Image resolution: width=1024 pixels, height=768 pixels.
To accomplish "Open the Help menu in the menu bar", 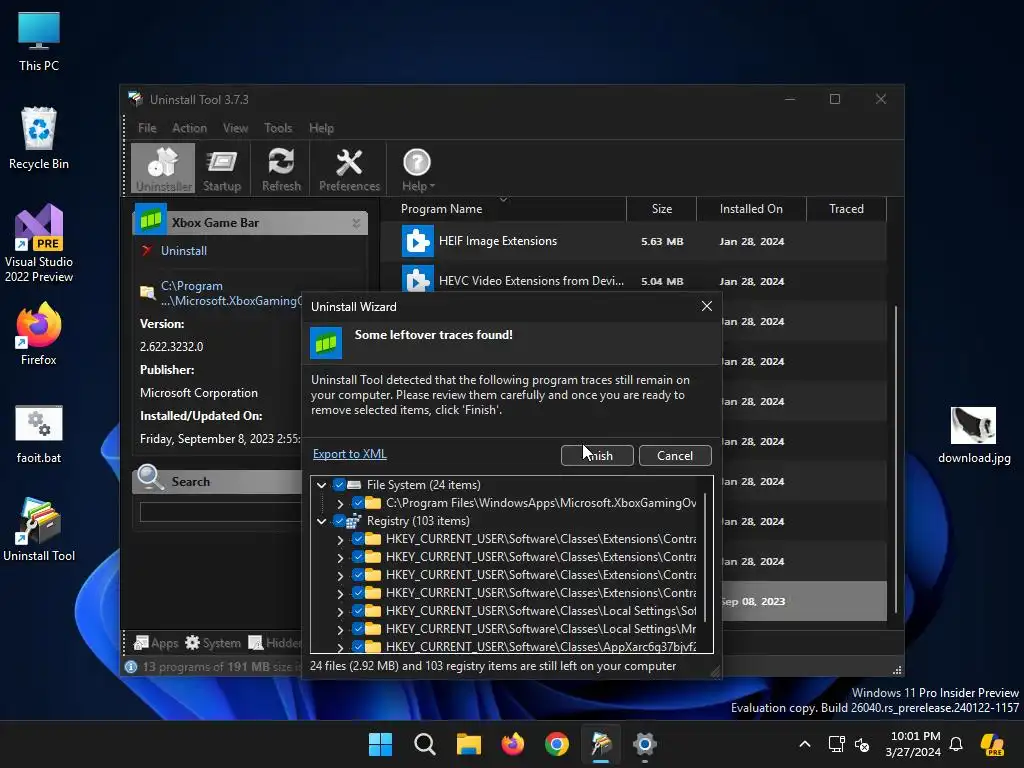I will tap(321, 128).
